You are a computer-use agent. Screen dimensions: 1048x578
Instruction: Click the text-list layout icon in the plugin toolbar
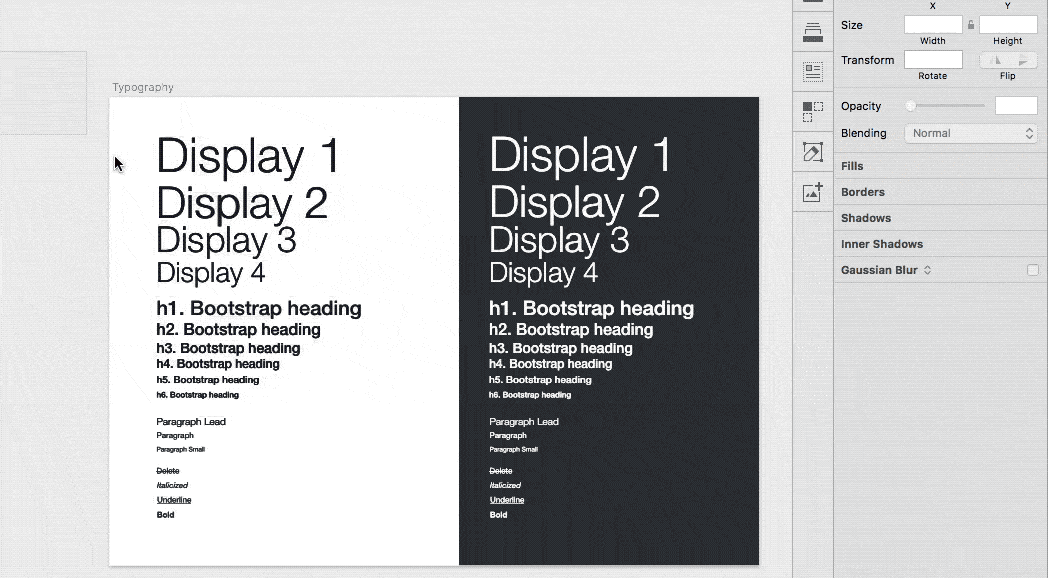[x=813, y=71]
